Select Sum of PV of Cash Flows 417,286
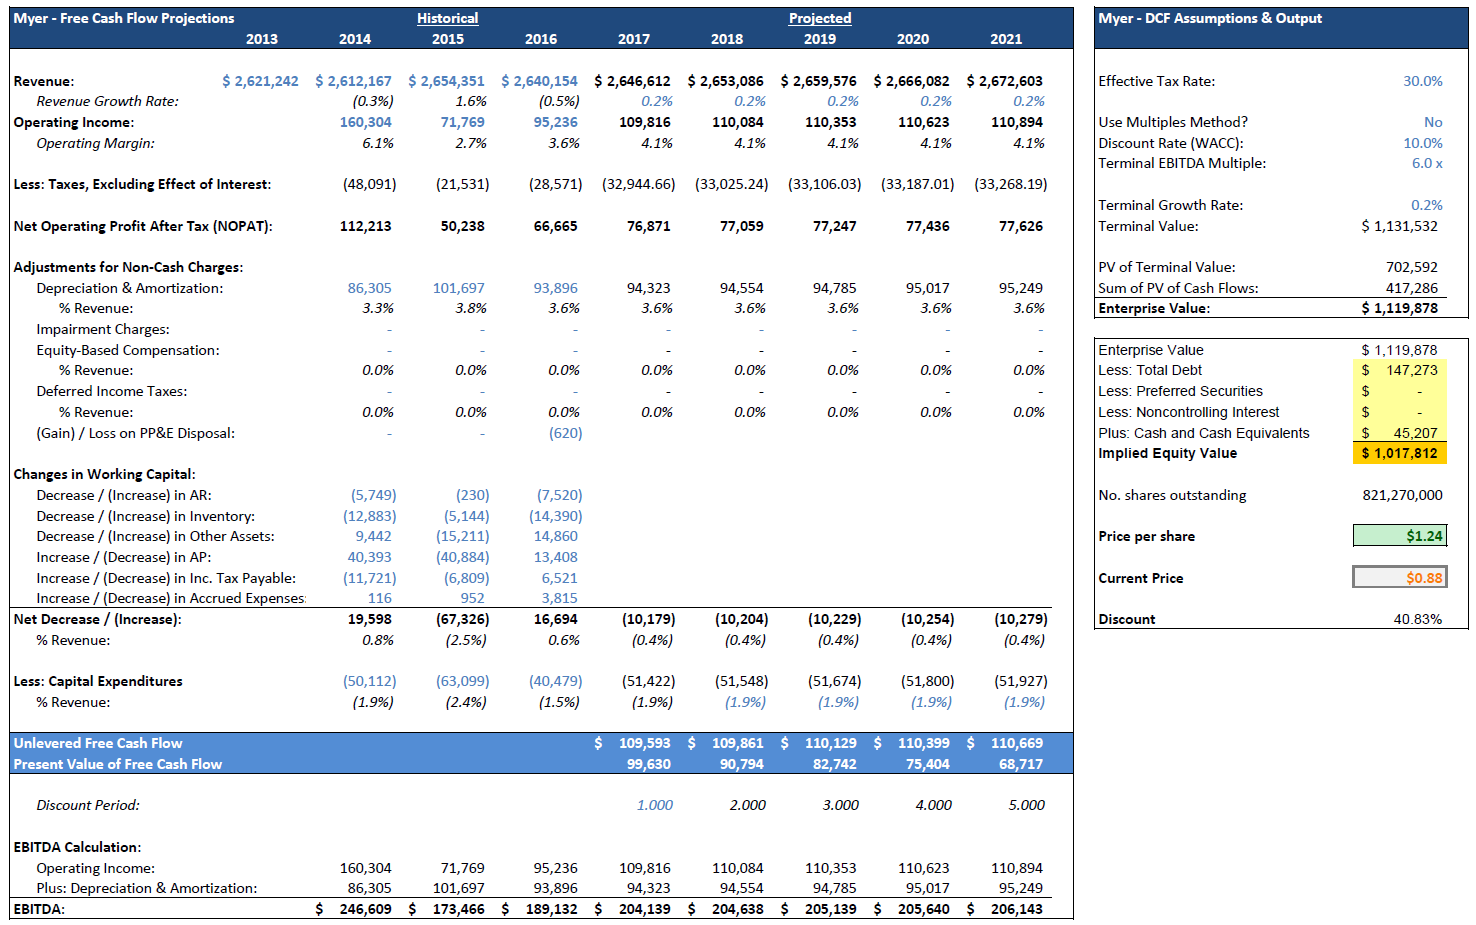Image resolution: width=1476 pixels, height=925 pixels. click(1411, 288)
